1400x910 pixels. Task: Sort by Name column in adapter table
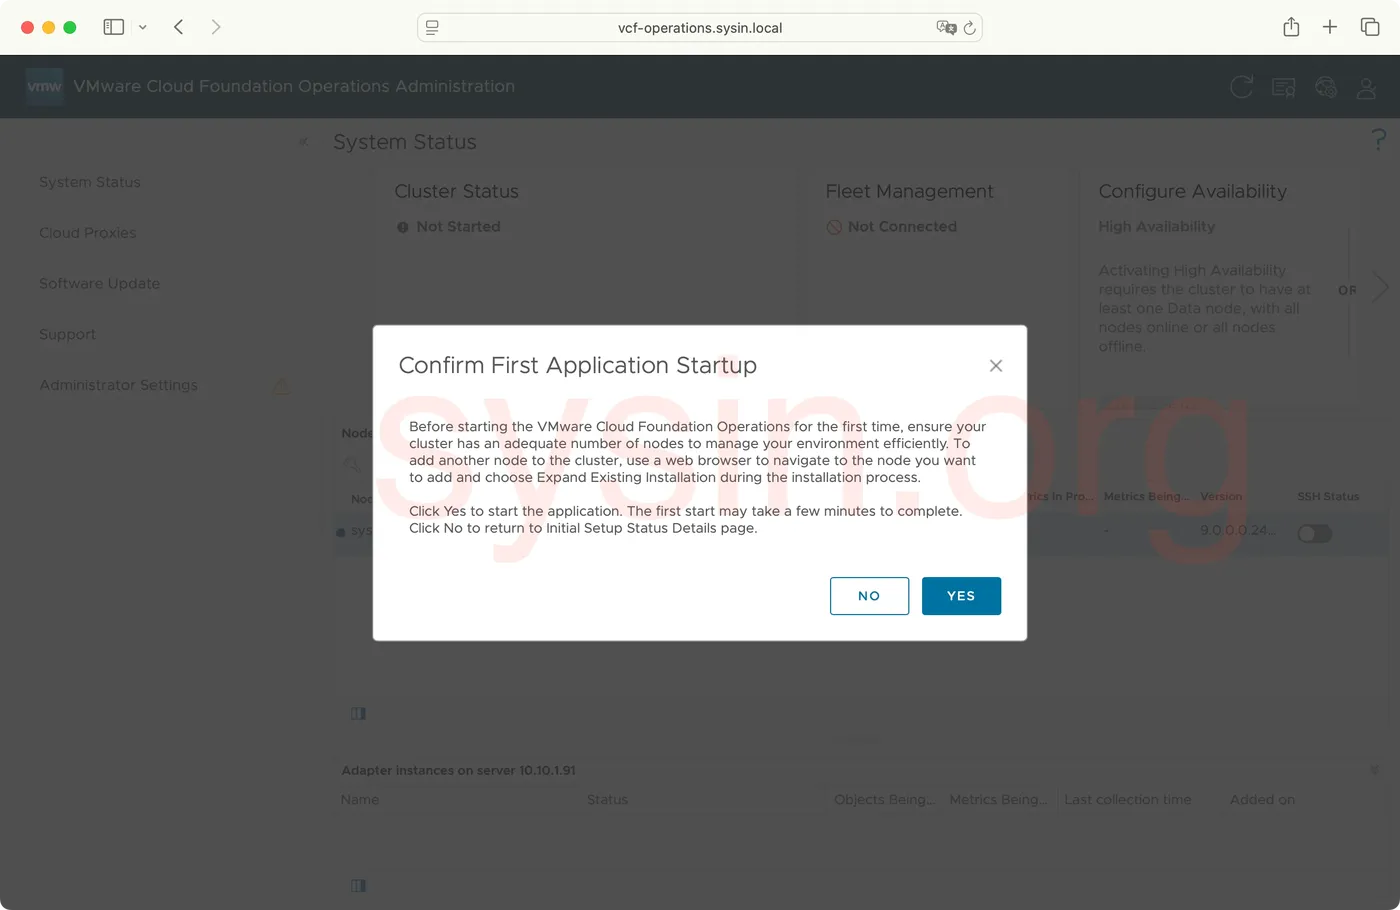click(x=360, y=800)
